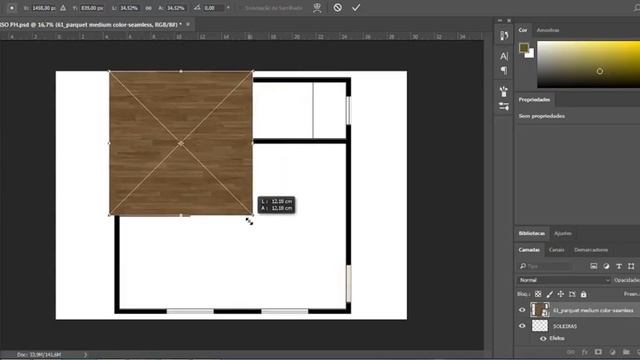Add layer mask icon
Image resolution: width=640 pixels, height=360 pixels.
(x=598, y=352)
